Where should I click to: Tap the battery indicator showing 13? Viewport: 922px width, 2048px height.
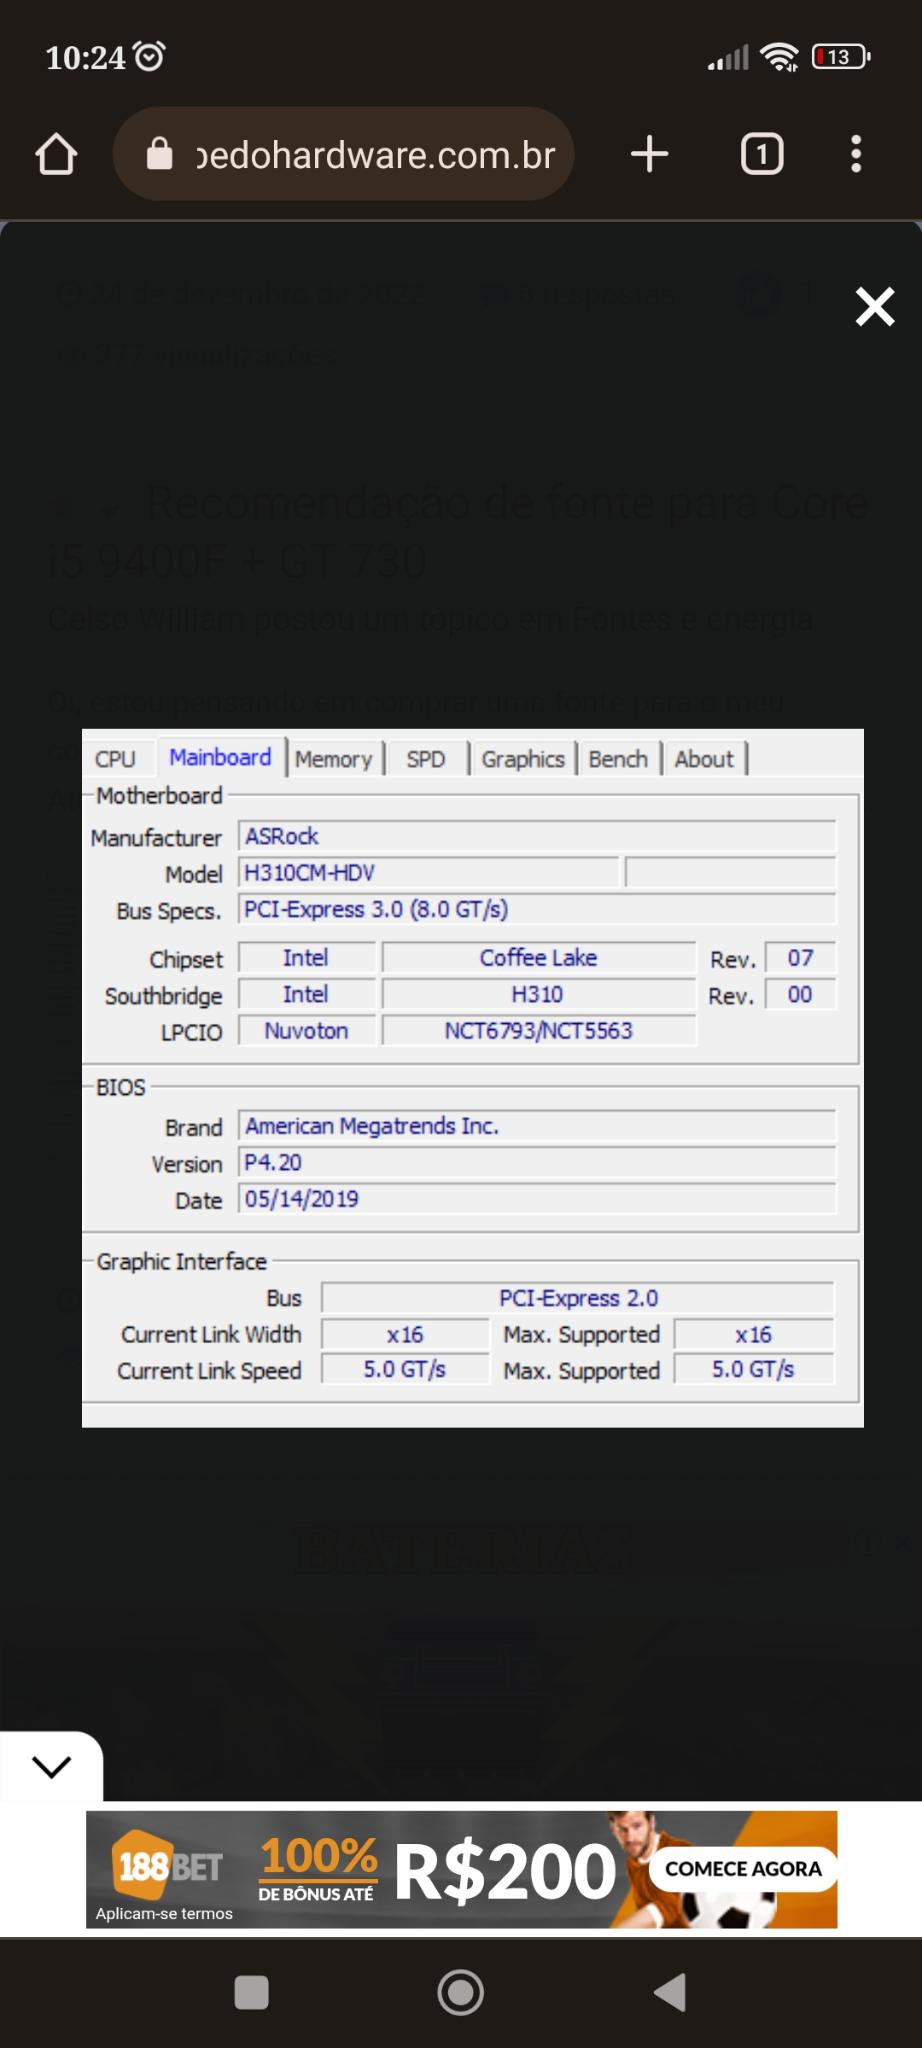click(841, 57)
